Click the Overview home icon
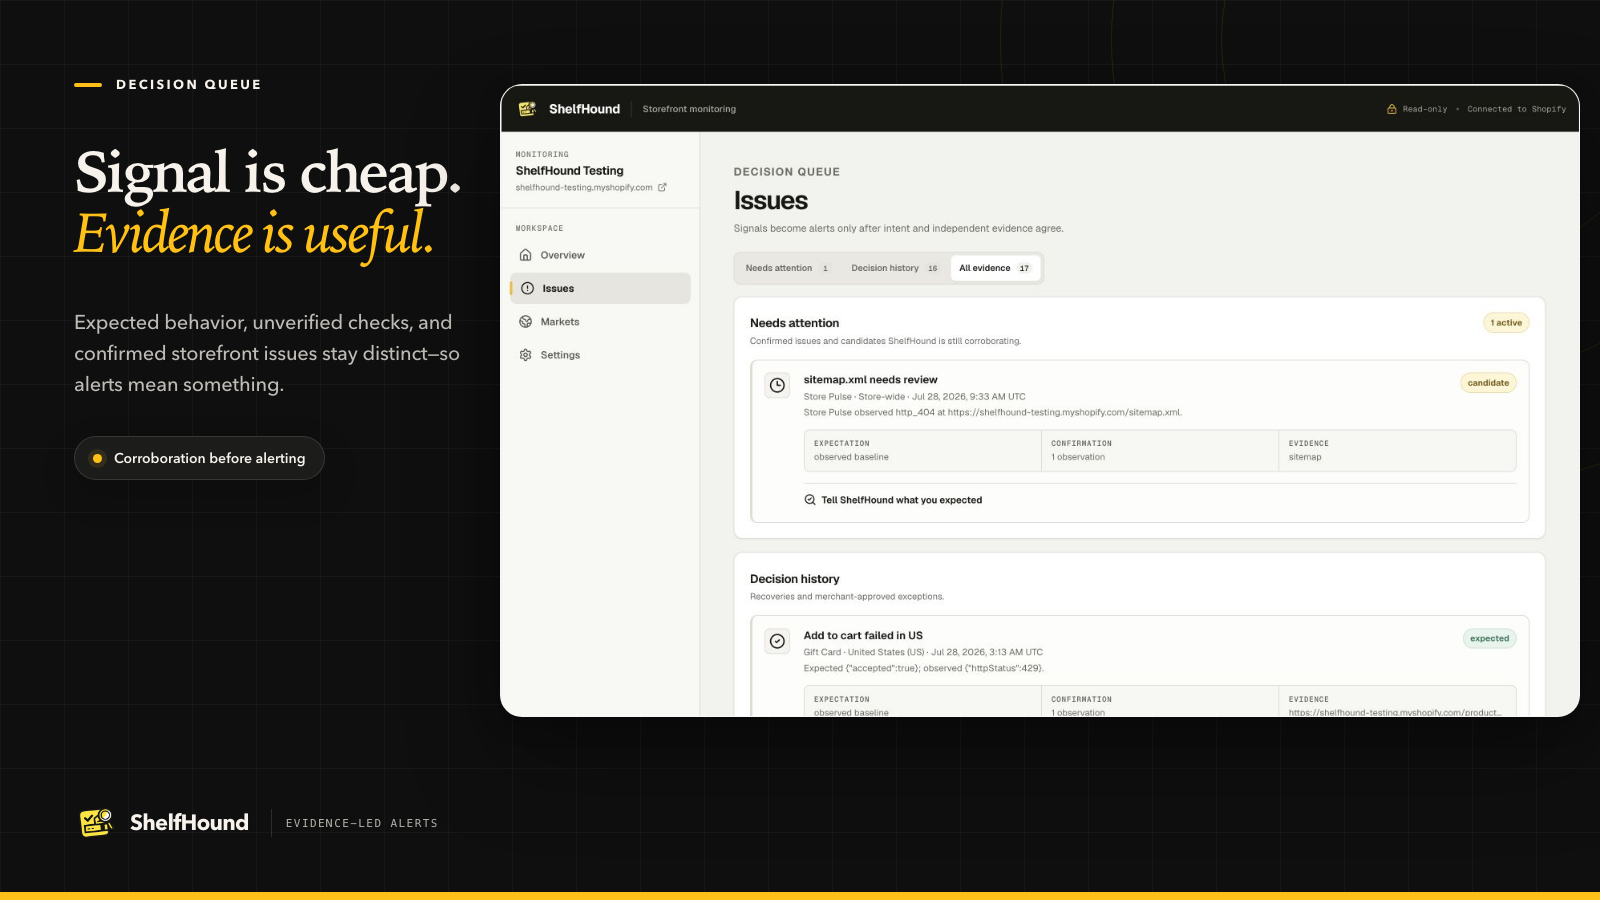The height and width of the screenshot is (900, 1600). pyautogui.click(x=526, y=255)
